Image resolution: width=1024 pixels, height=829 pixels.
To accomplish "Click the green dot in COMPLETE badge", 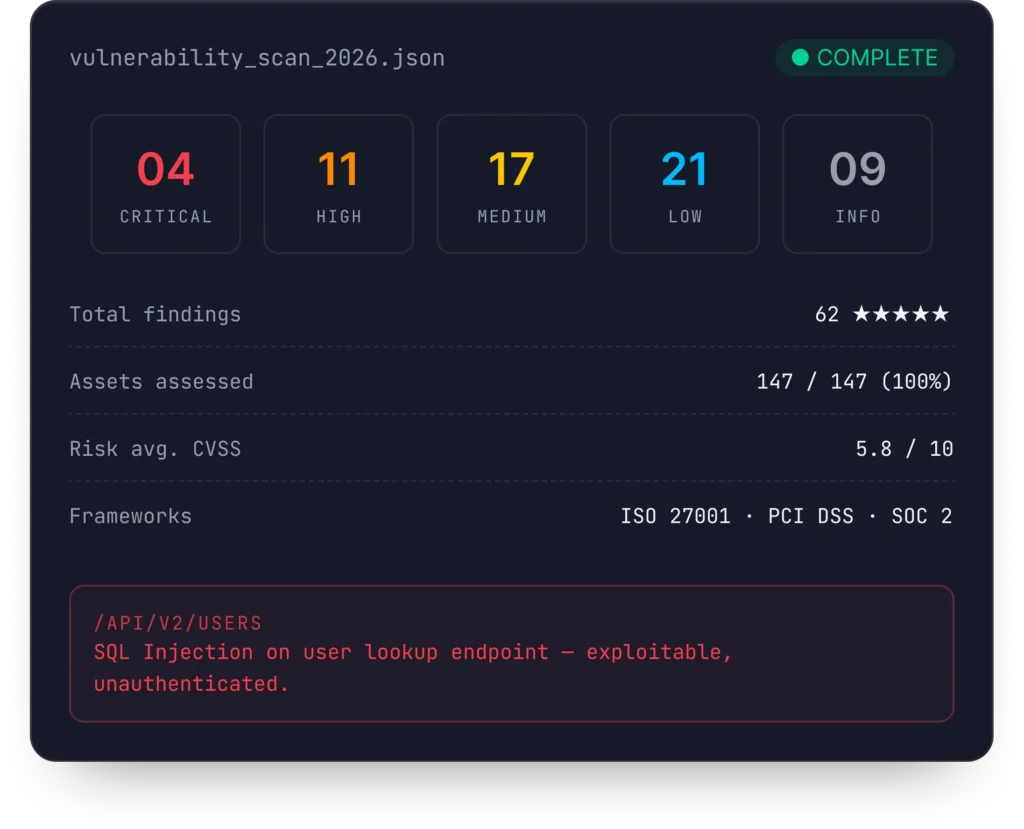I will (x=799, y=57).
